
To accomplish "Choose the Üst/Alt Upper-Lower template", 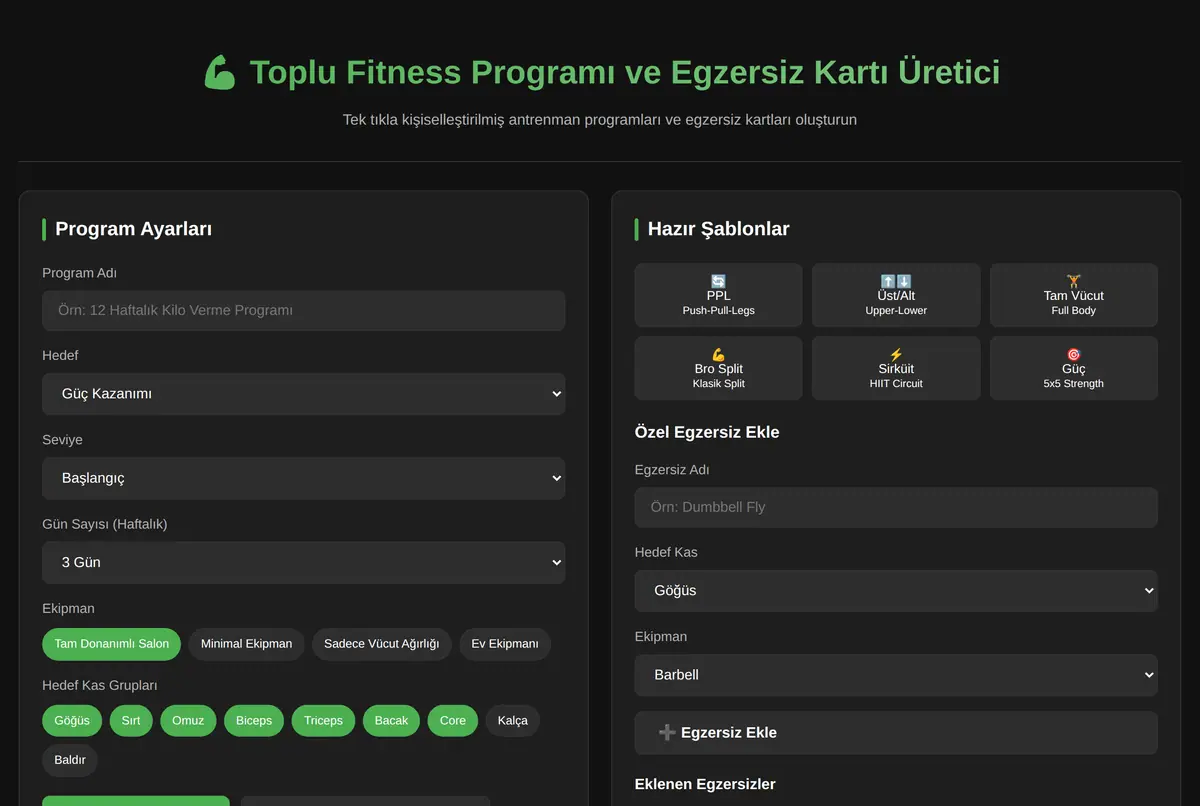I will click(896, 295).
